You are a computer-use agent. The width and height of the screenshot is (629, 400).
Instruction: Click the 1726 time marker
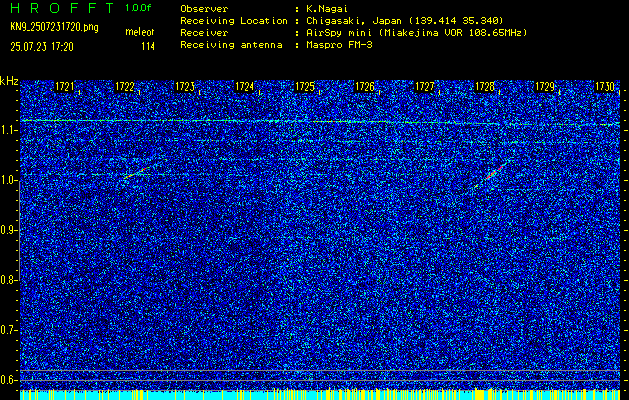pyautogui.click(x=365, y=87)
